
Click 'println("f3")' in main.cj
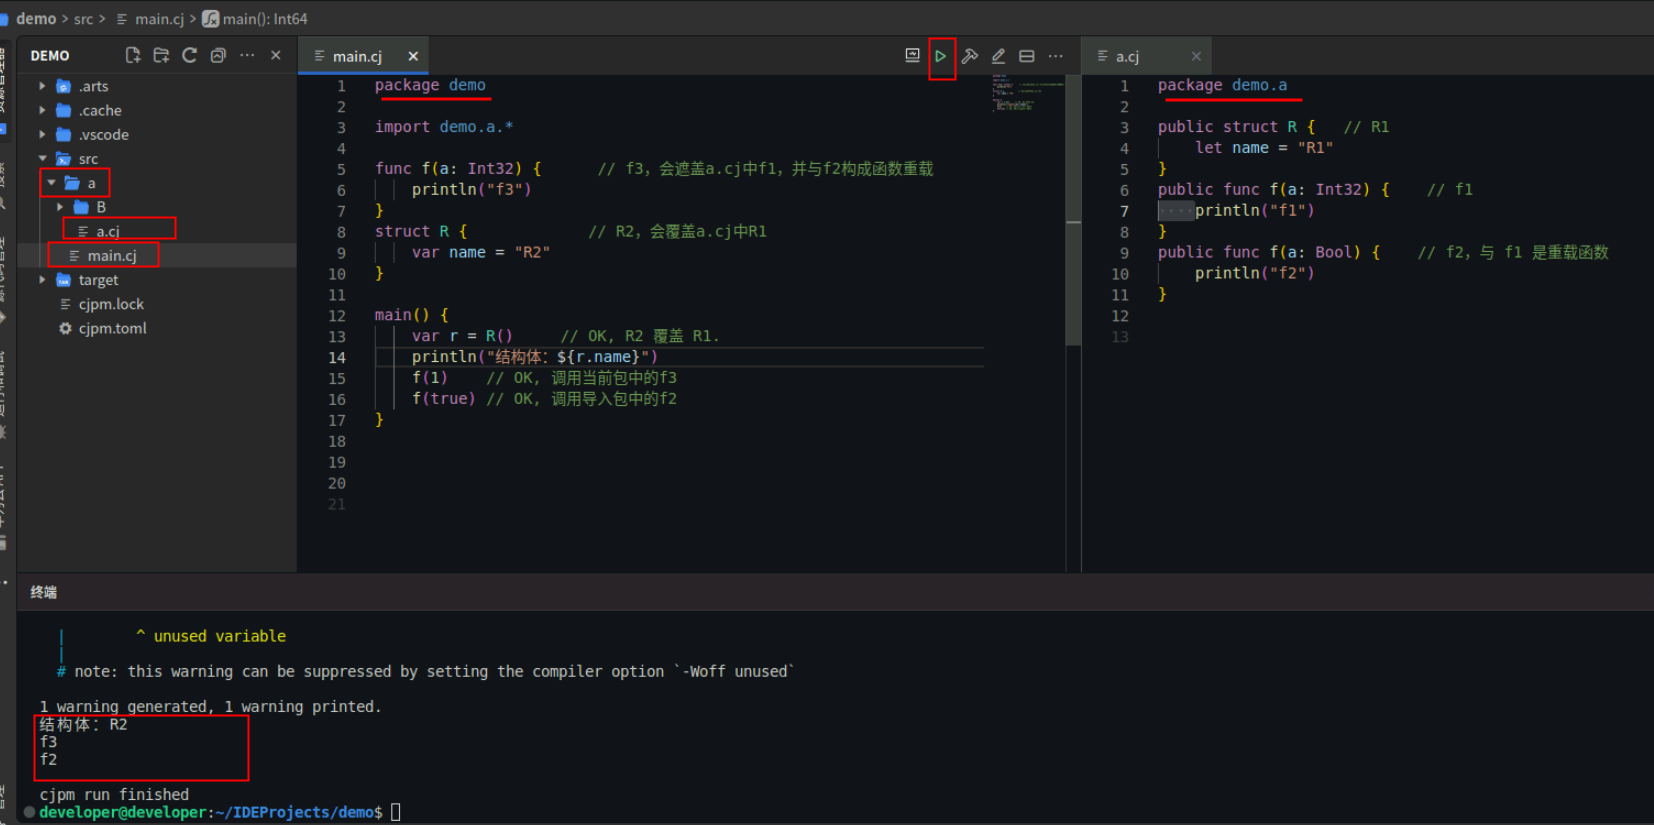click(x=472, y=190)
